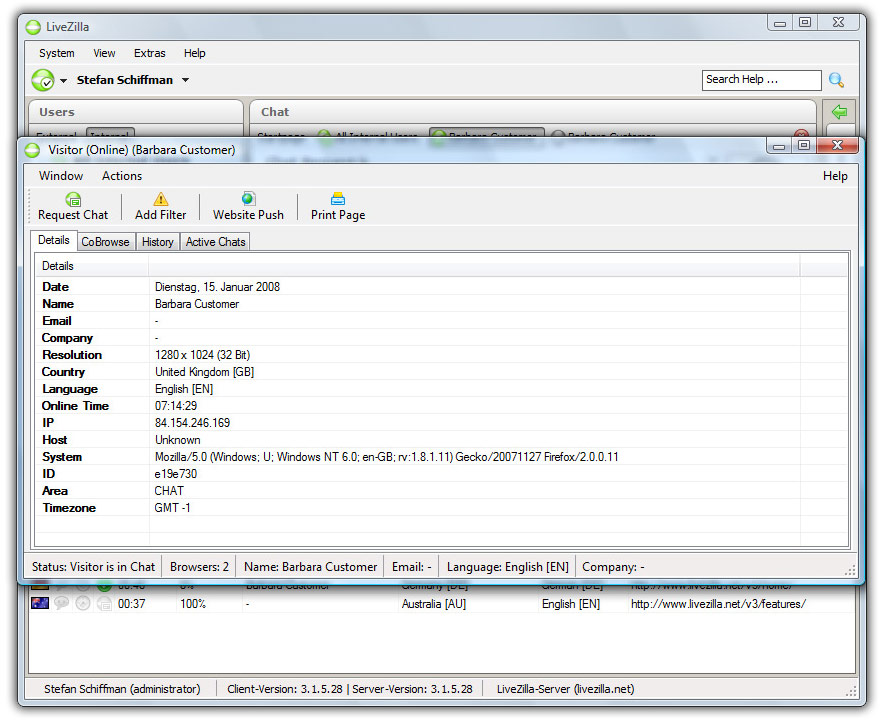Click the '00:37' time in Australia row
Image resolution: width=883 pixels, height=720 pixels.
pyautogui.click(x=131, y=603)
